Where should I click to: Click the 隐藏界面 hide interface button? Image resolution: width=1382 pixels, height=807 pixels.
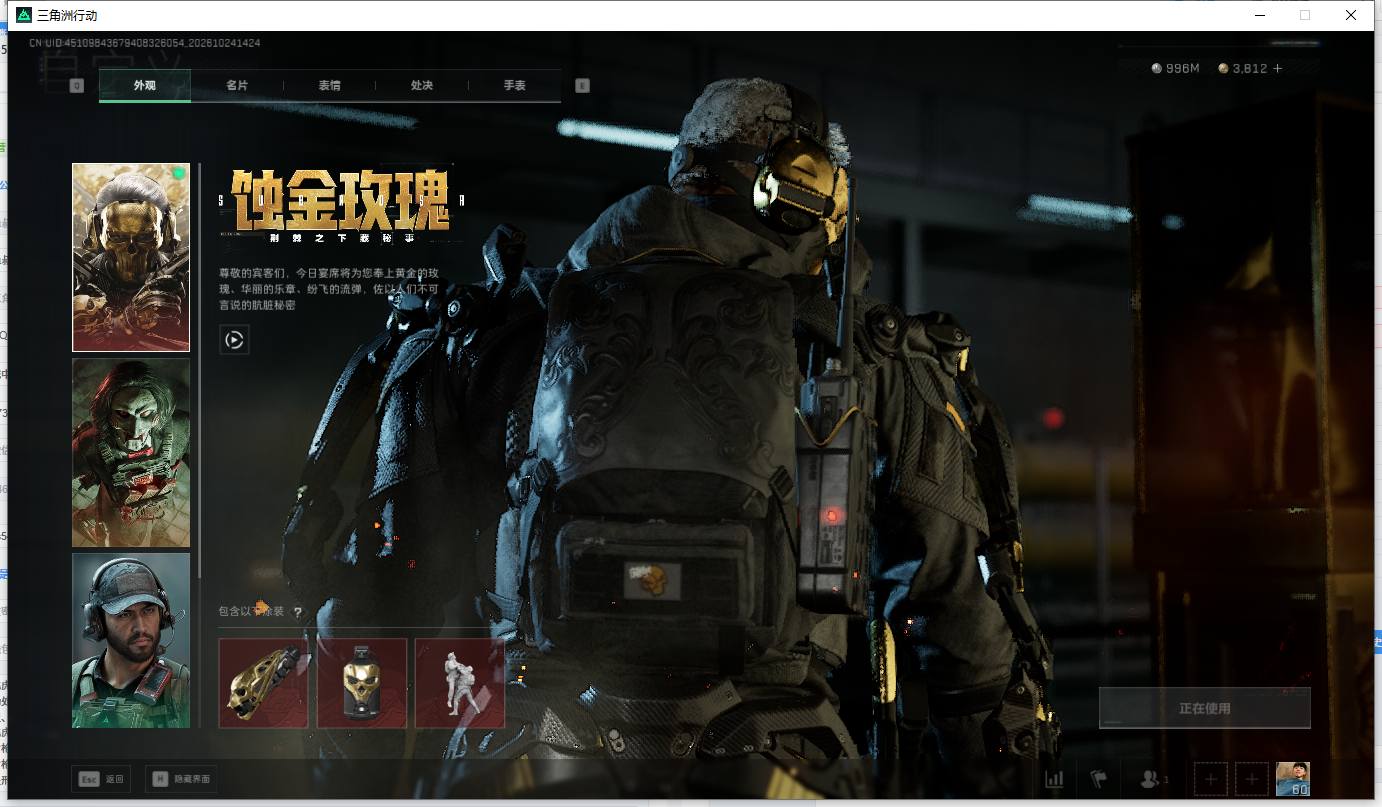tap(181, 779)
